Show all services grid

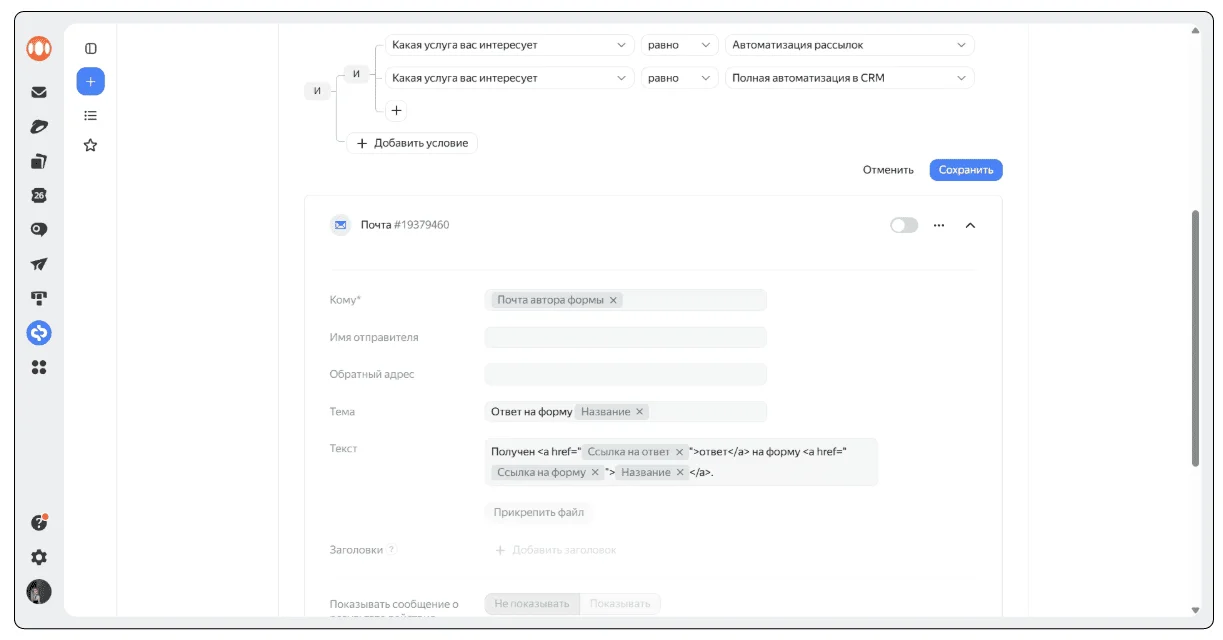39,367
